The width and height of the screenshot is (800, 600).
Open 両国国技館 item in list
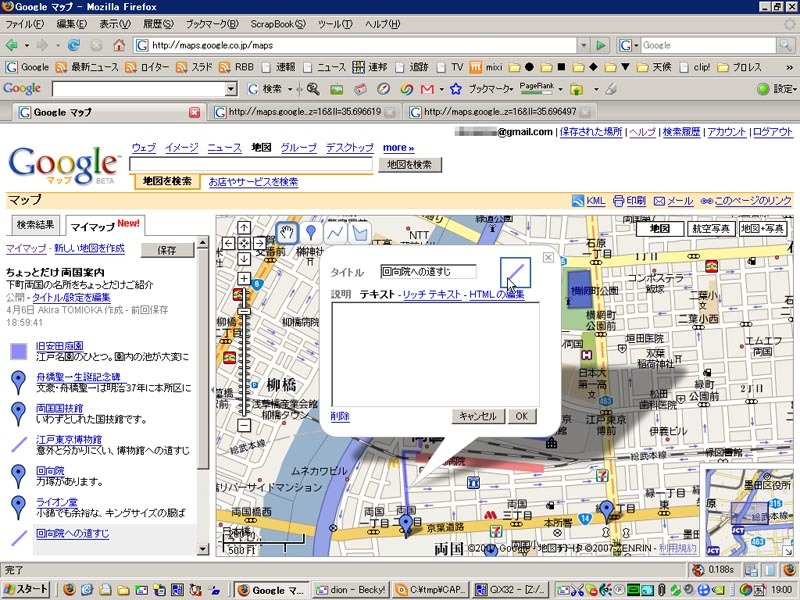click(59, 408)
